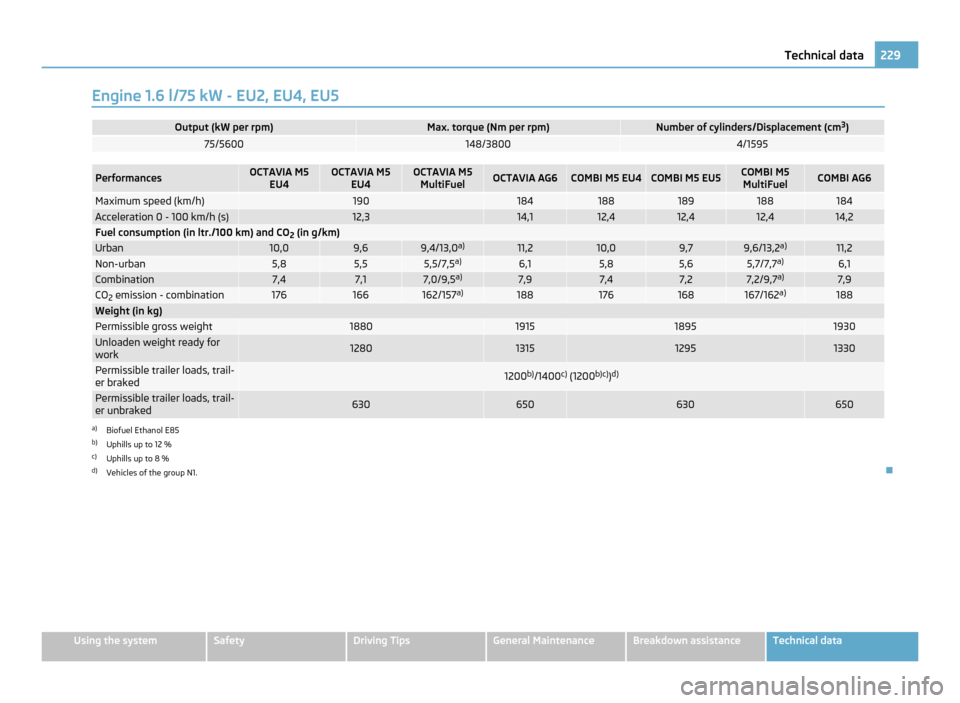
Task: Click the Performances column header
Action: tap(128, 178)
